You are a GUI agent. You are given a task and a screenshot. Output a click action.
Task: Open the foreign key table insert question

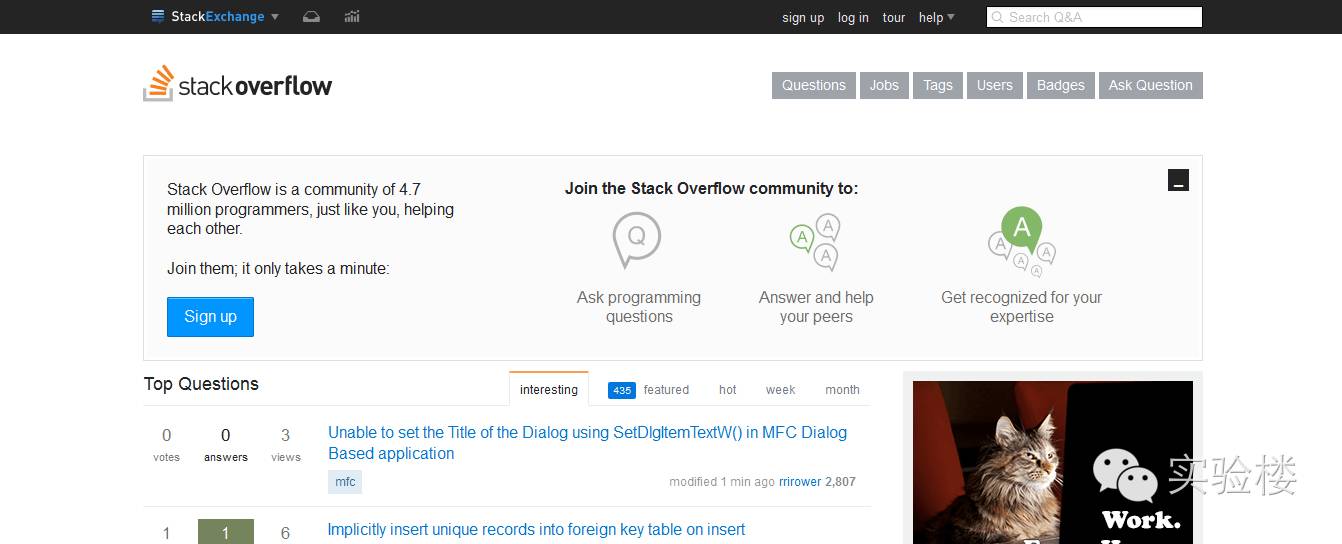pyautogui.click(x=536, y=530)
